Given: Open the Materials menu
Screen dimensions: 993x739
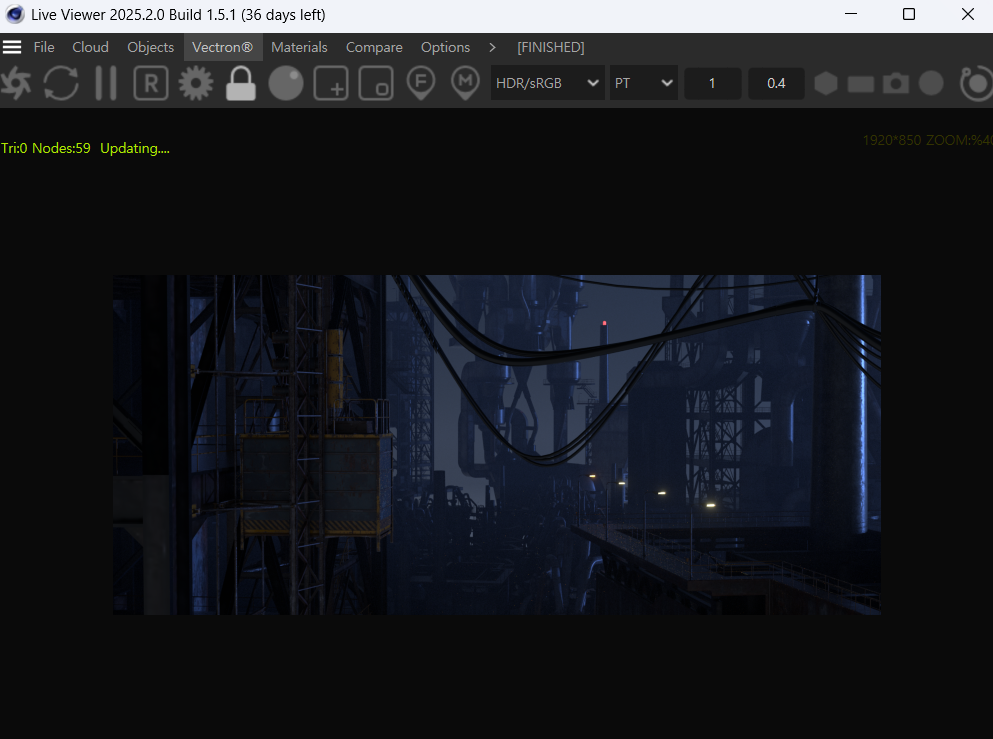Looking at the screenshot, I should click(x=300, y=47).
